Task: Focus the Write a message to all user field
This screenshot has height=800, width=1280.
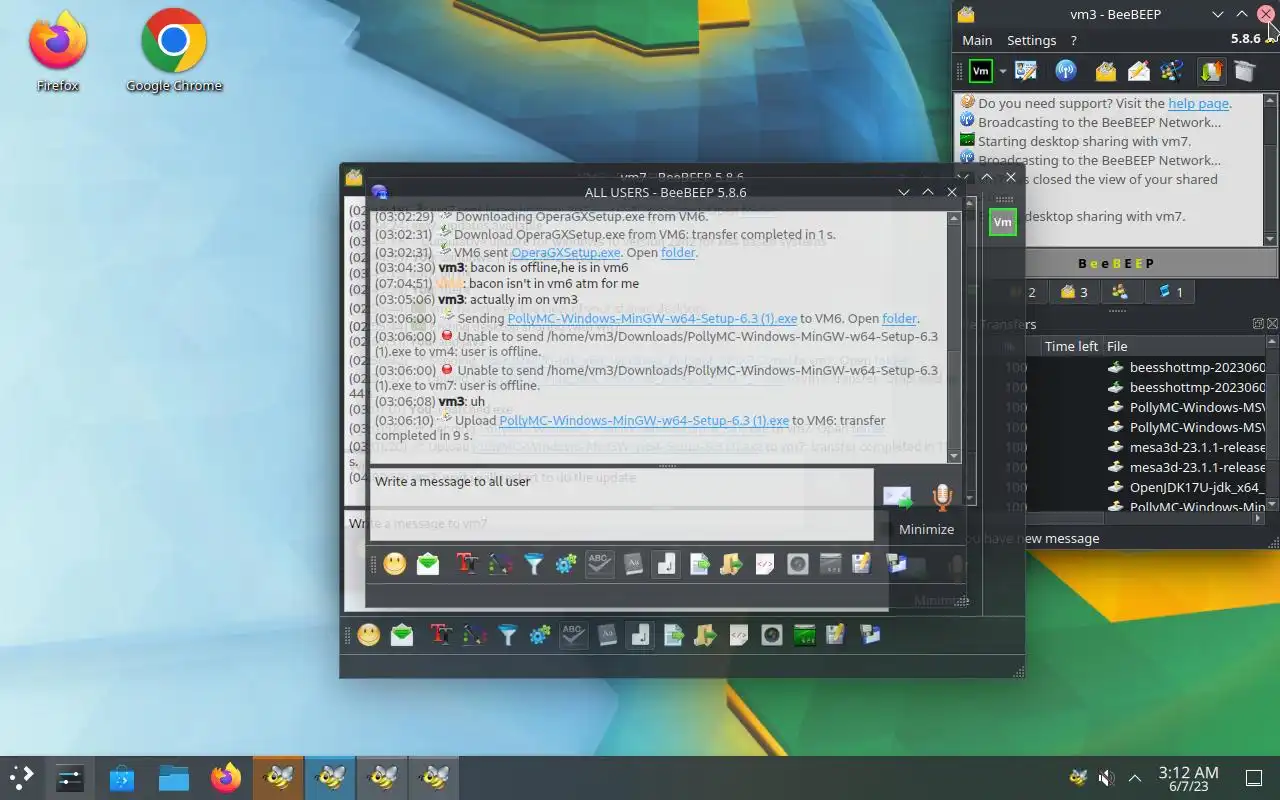Action: pos(621,505)
